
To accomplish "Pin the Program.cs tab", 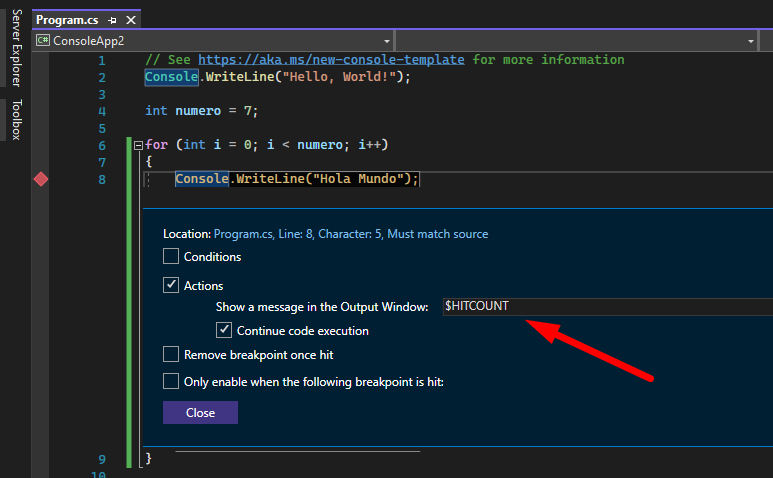I will pyautogui.click(x=112, y=20).
